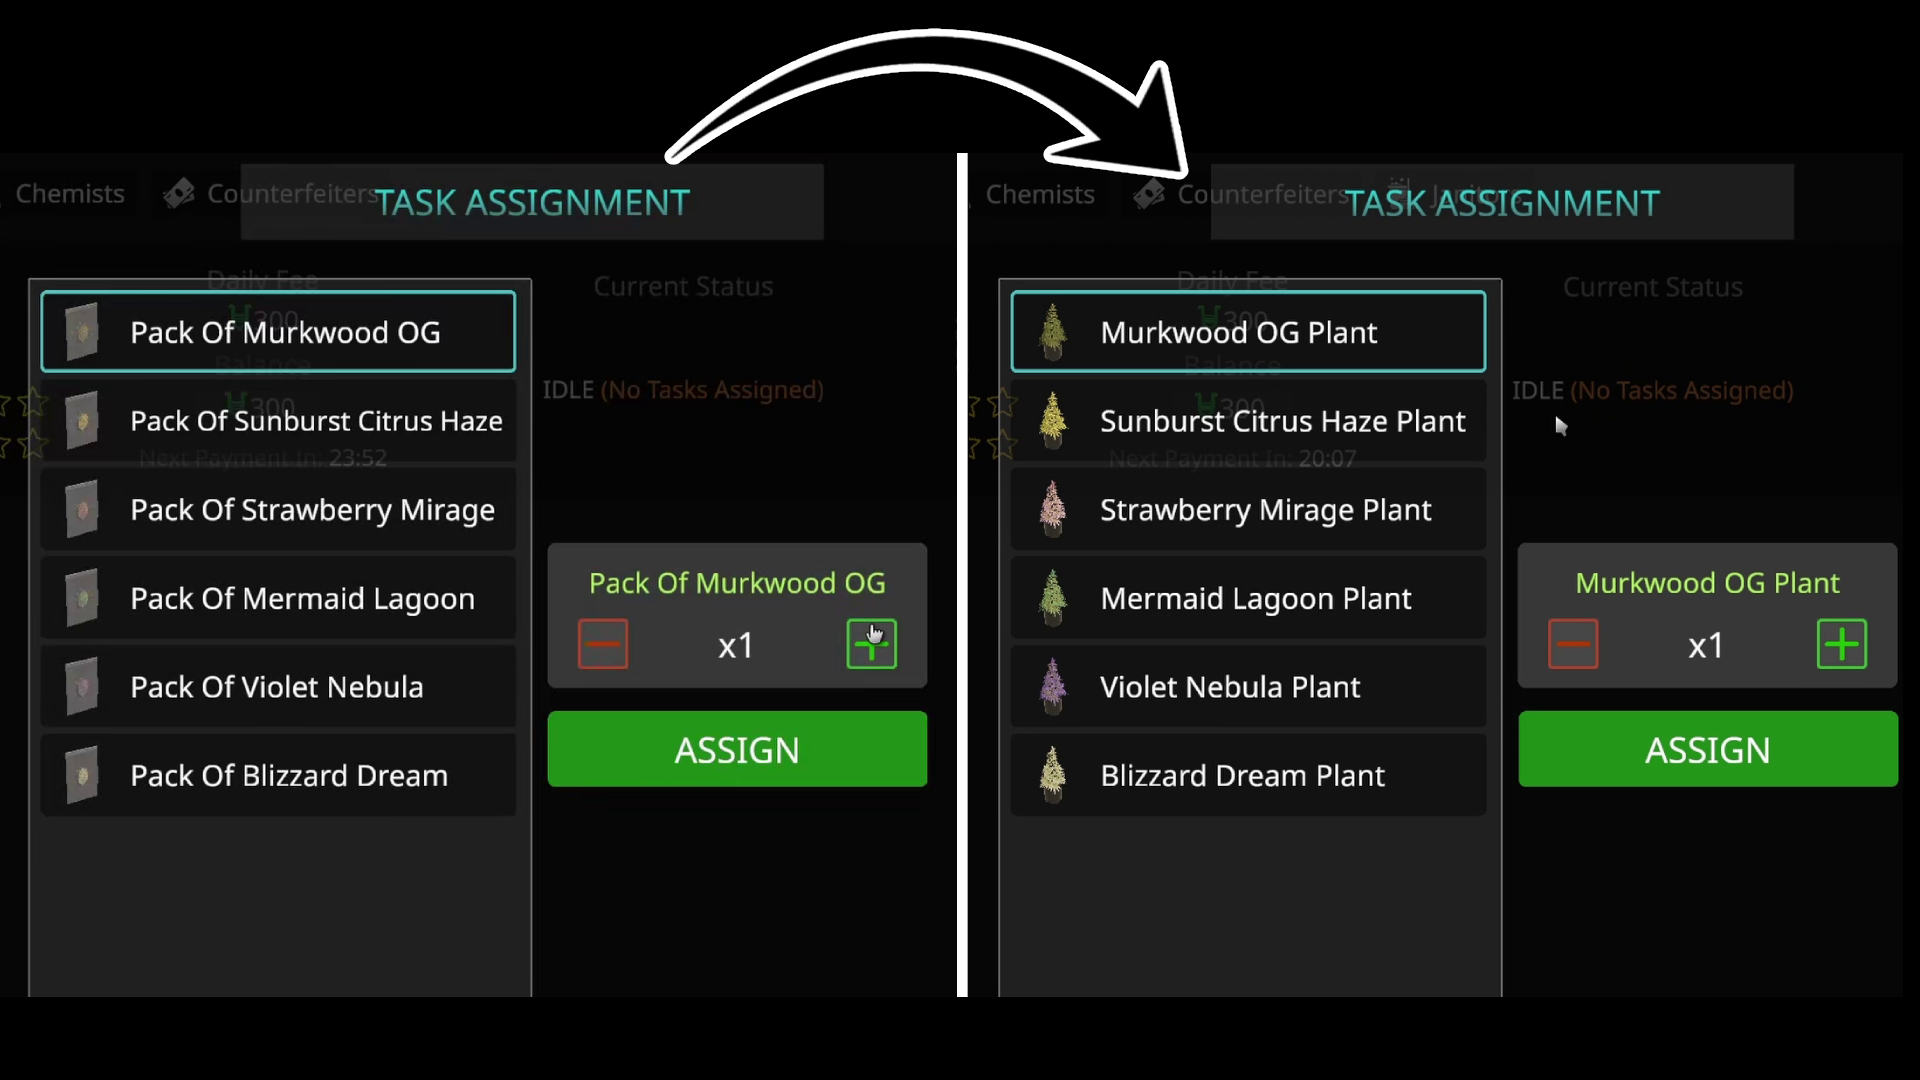The width and height of the screenshot is (1920, 1080).
Task: Decrease Murkwood OG Plant quantity with minus
Action: click(1573, 644)
